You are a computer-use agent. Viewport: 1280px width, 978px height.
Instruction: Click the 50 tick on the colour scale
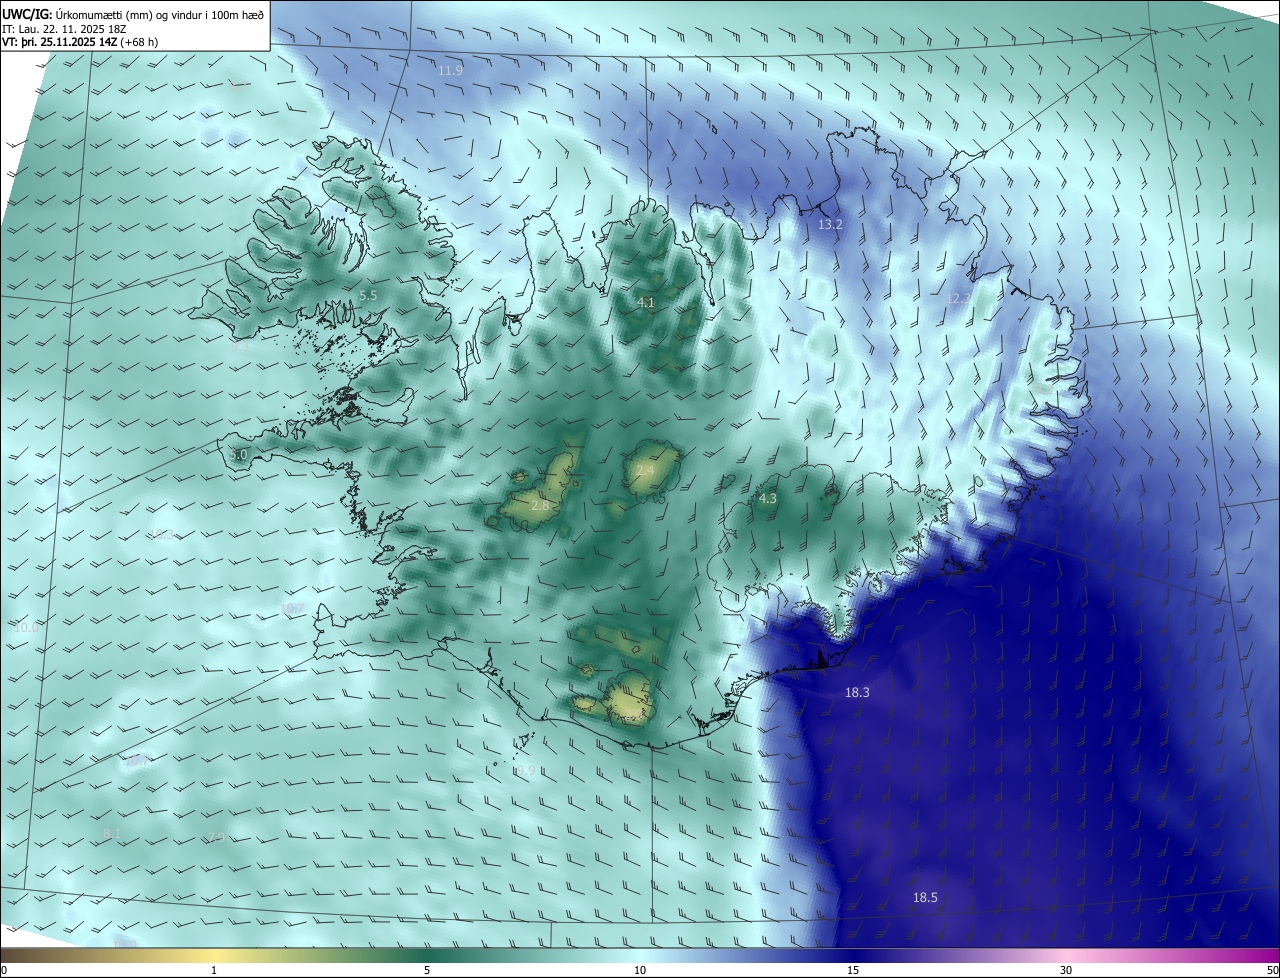1272,970
